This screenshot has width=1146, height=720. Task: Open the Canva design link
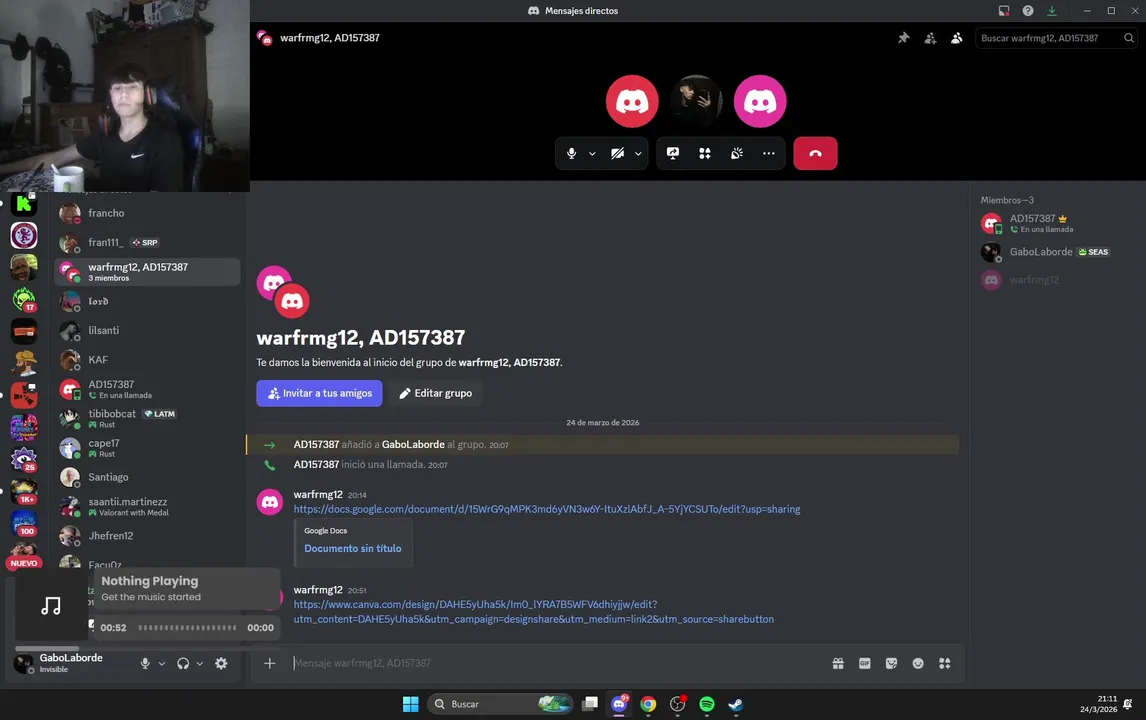[x=534, y=612]
